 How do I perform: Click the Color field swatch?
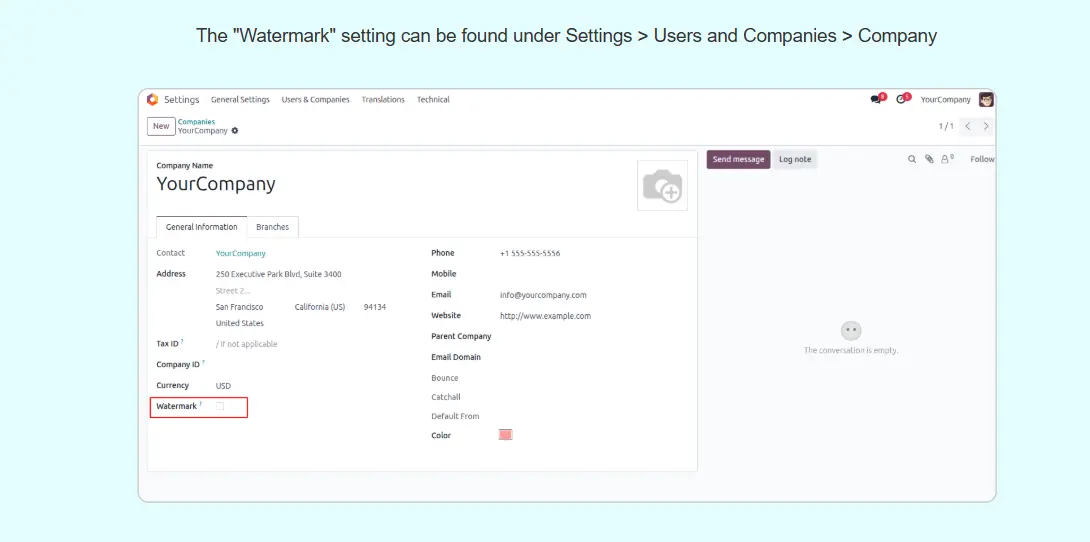coord(505,435)
